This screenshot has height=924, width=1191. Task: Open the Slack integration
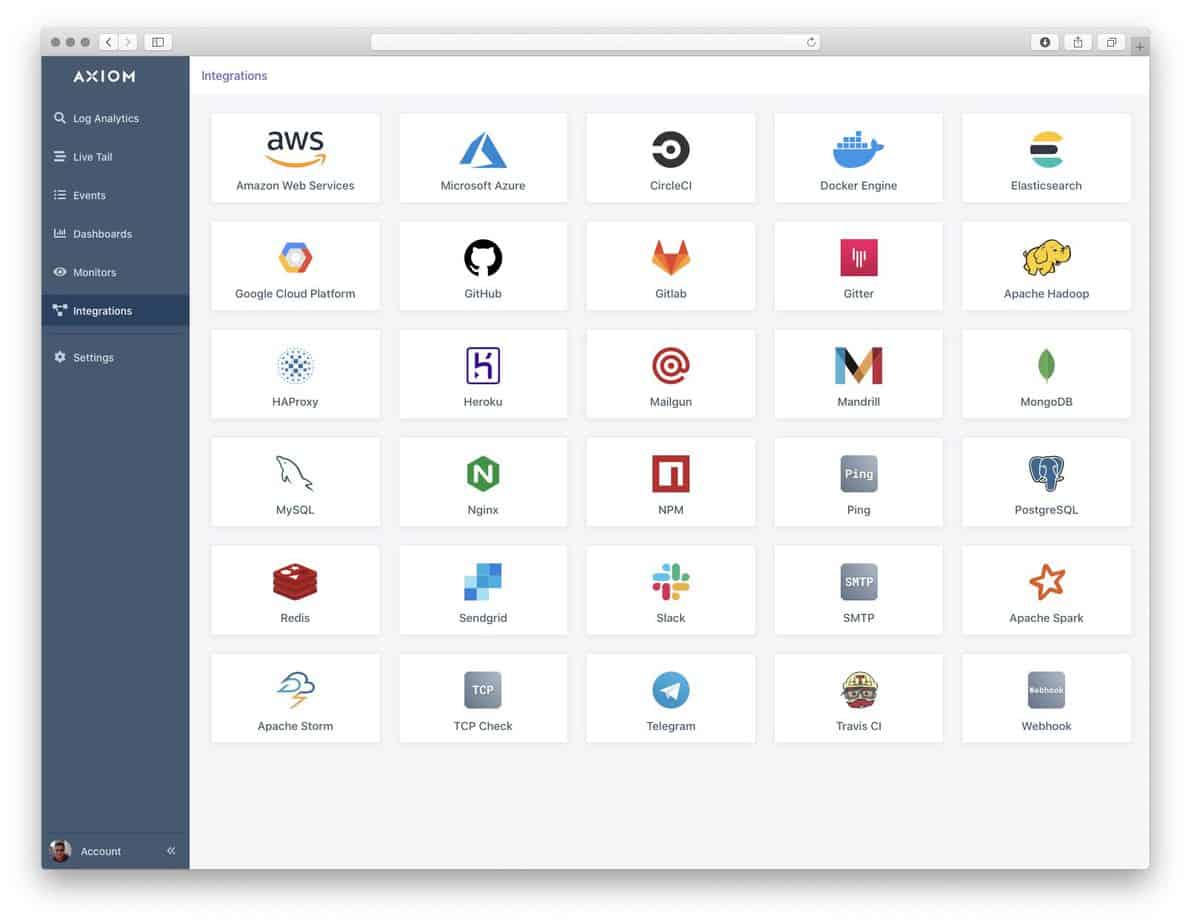click(670, 590)
